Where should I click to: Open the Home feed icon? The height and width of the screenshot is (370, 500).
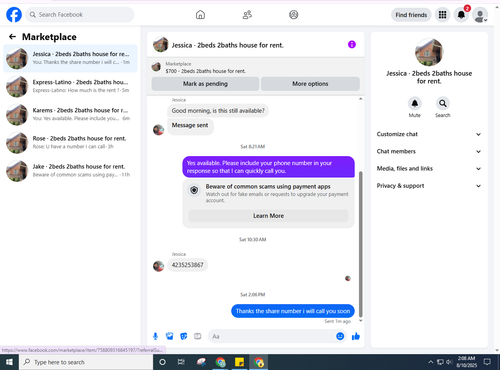tap(200, 15)
